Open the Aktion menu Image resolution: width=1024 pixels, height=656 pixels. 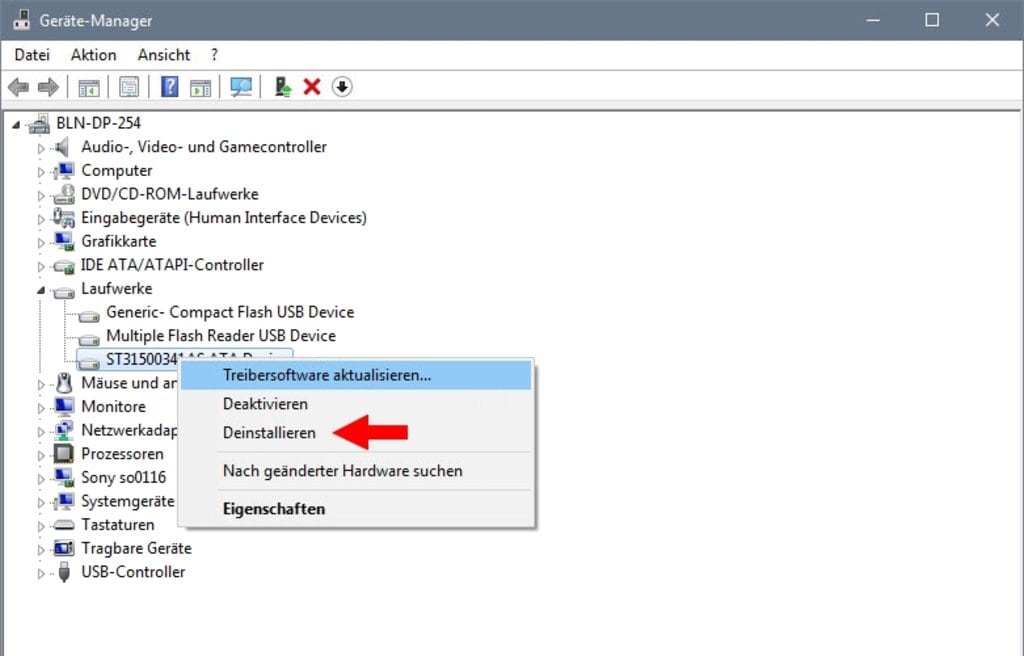[93, 55]
